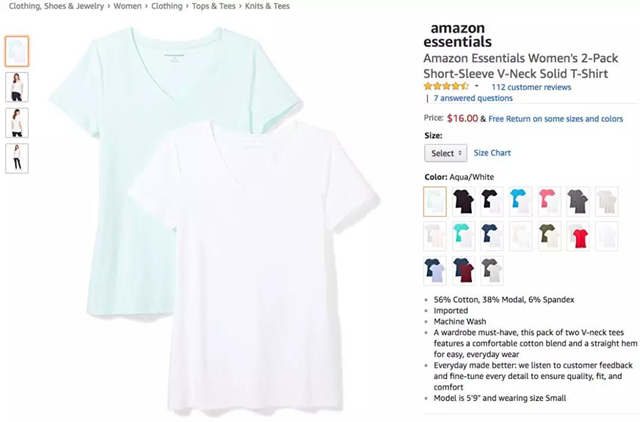Show the second model photo thumbnail
Image resolution: width=640 pixels, height=422 pixels.
point(17,87)
